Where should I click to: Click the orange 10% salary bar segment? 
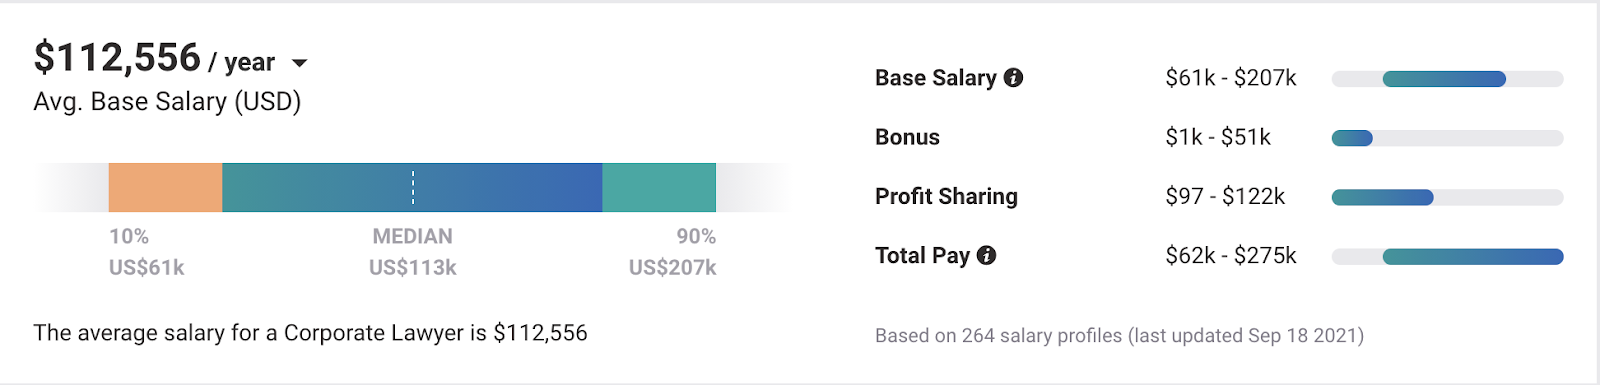pos(165,187)
